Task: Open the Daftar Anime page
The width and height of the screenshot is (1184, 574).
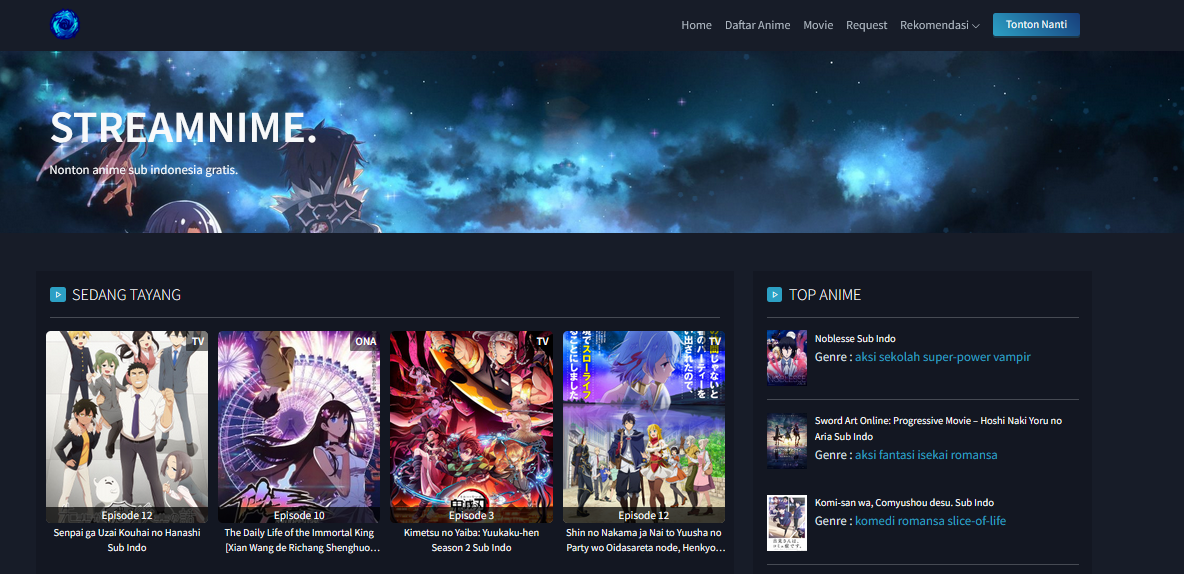Action: tap(757, 25)
